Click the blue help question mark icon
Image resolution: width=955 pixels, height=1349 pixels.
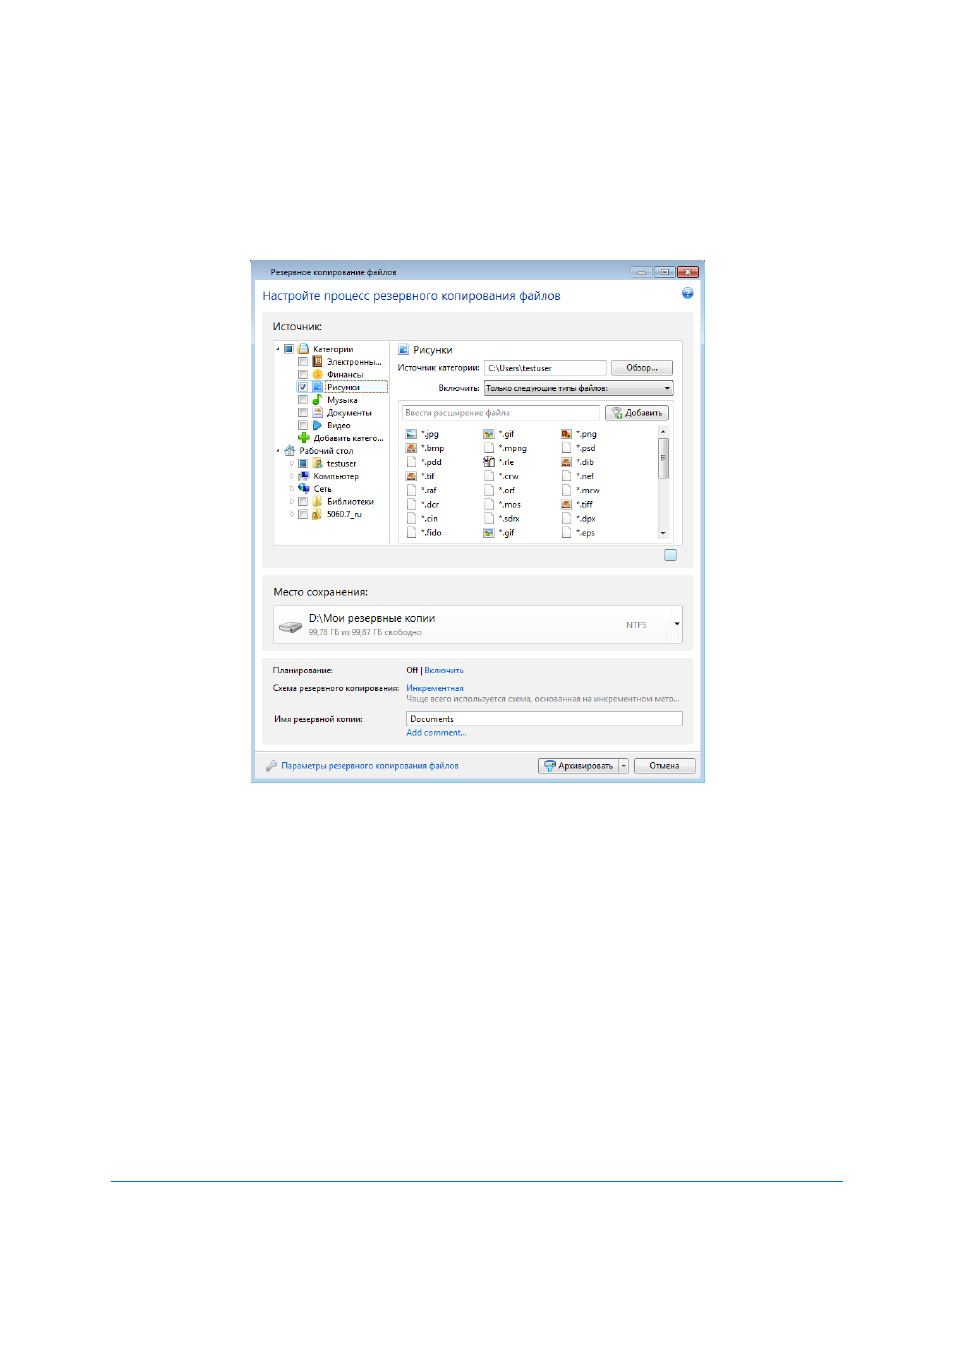click(687, 293)
